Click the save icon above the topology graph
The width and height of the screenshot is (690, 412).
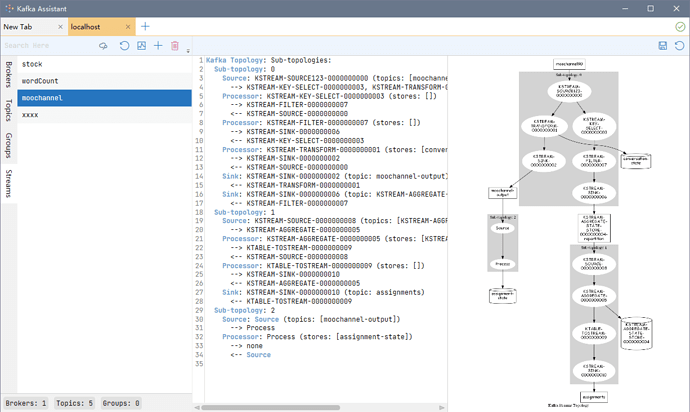click(663, 46)
